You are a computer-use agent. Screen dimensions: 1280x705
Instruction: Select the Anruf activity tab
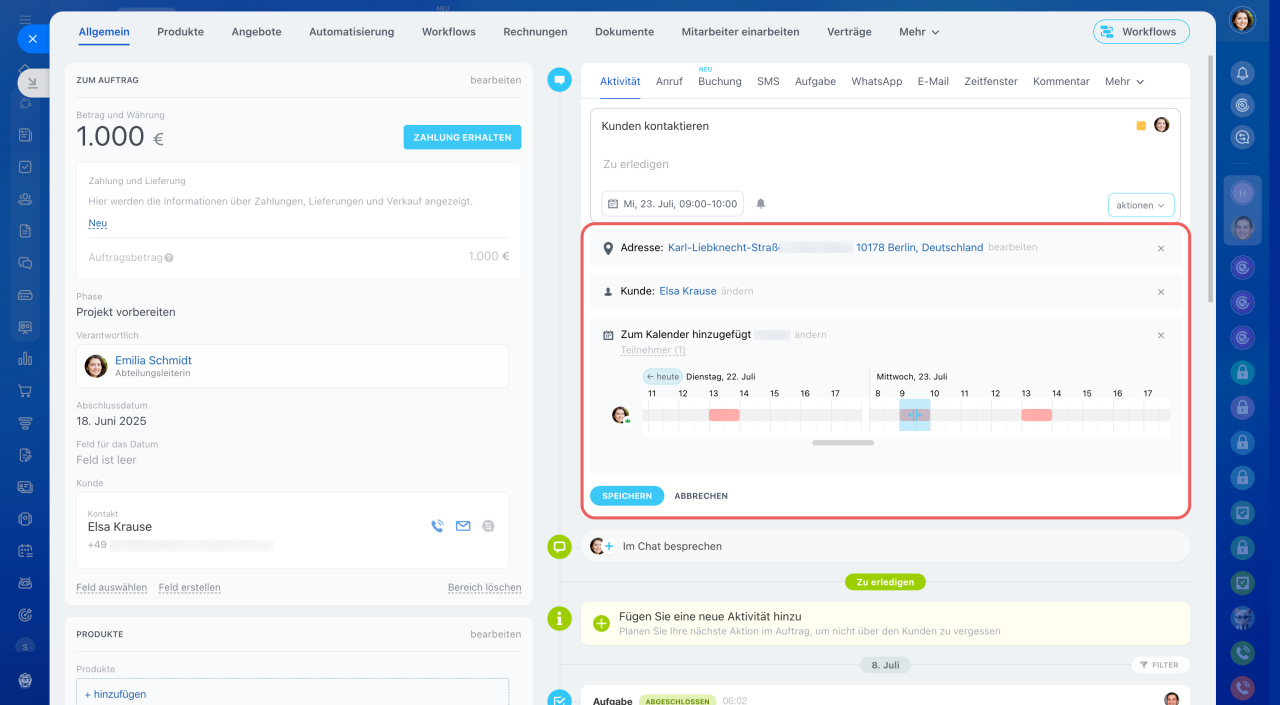(x=669, y=81)
